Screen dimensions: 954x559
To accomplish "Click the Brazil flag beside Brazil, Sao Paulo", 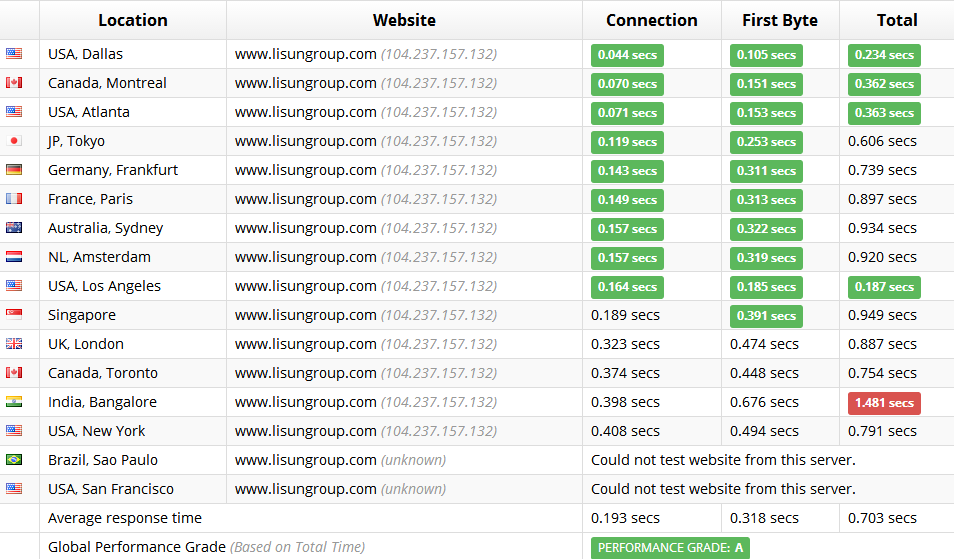I will [x=14, y=460].
